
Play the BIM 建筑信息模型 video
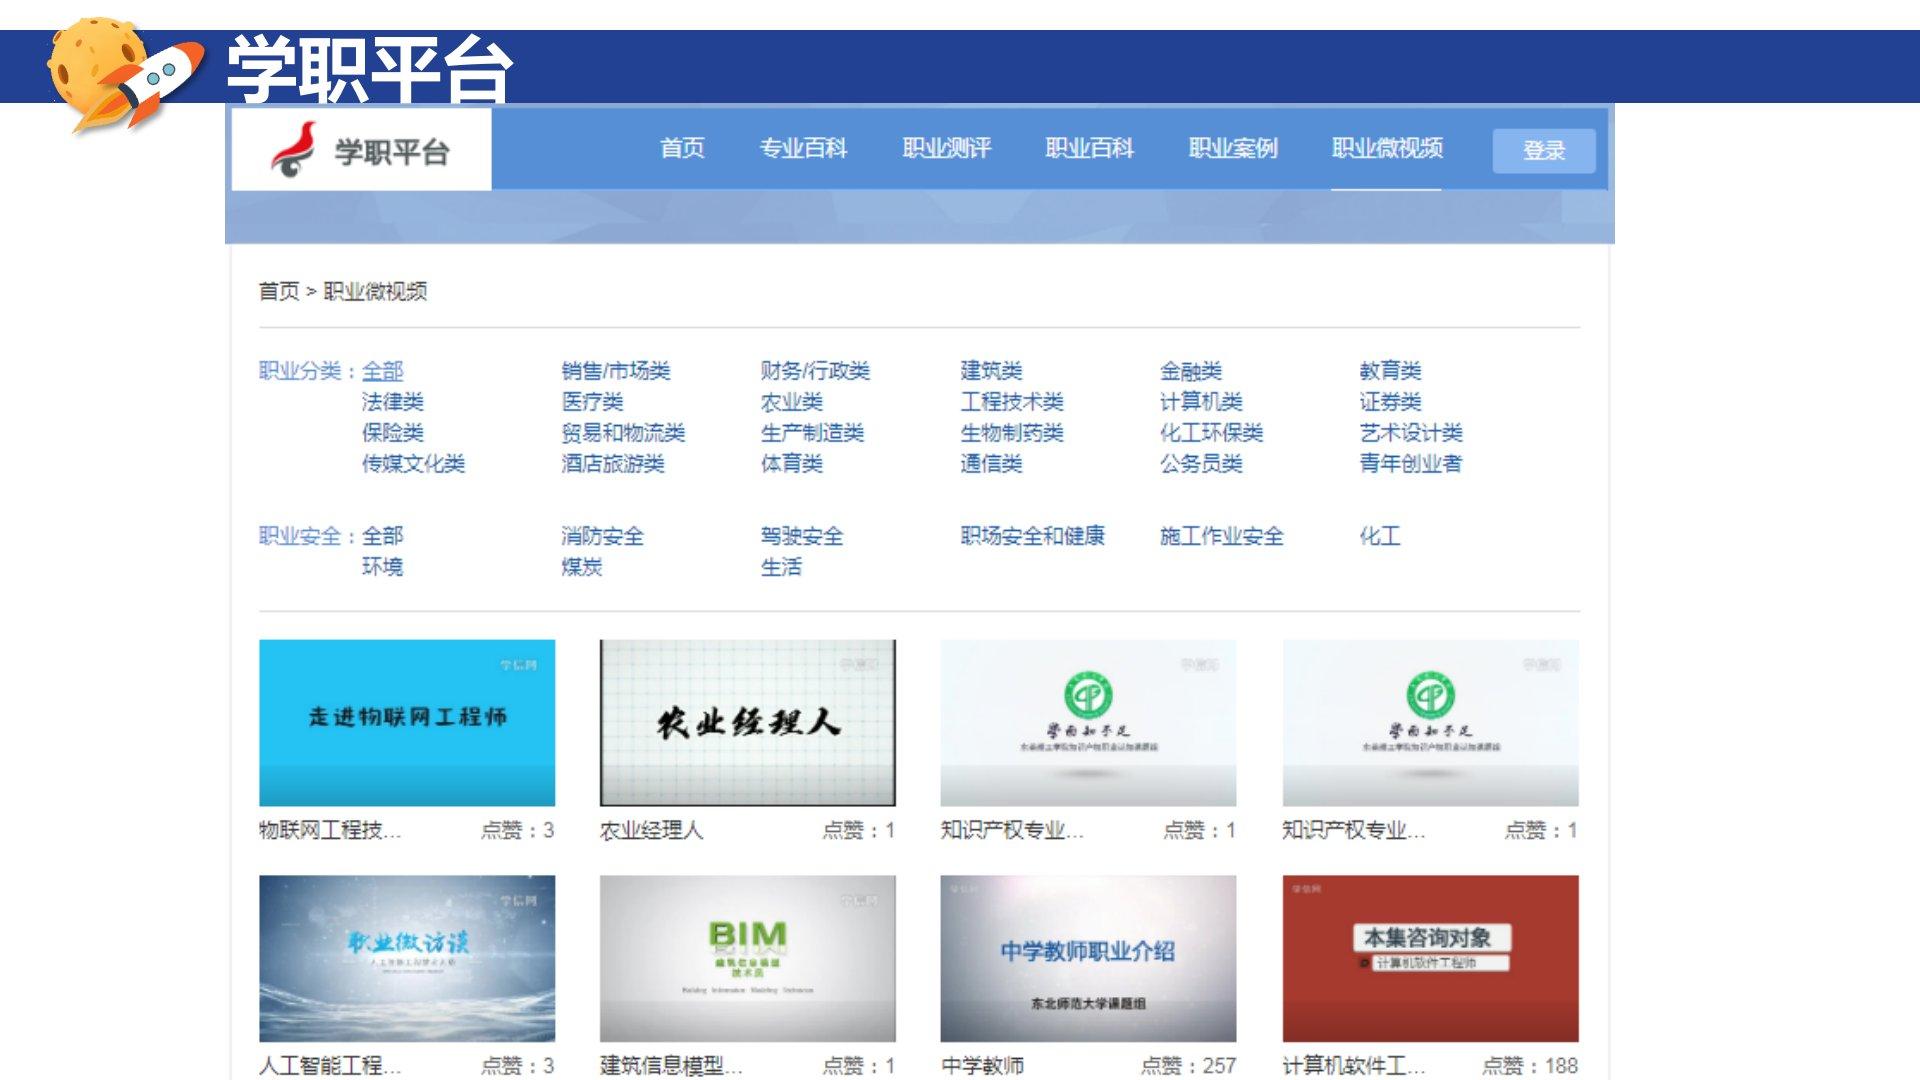tap(747, 958)
